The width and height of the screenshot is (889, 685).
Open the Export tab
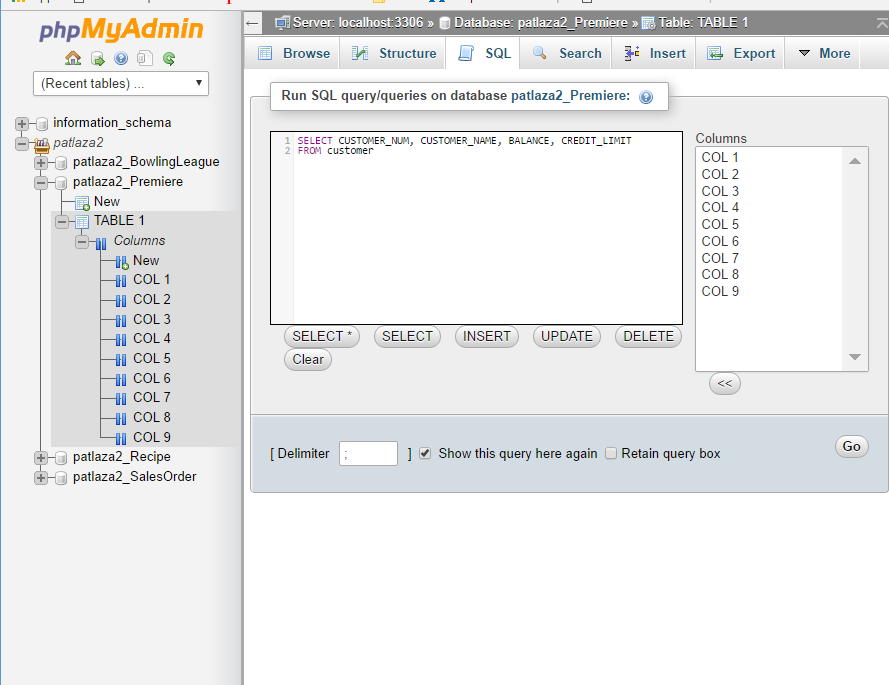pos(740,53)
